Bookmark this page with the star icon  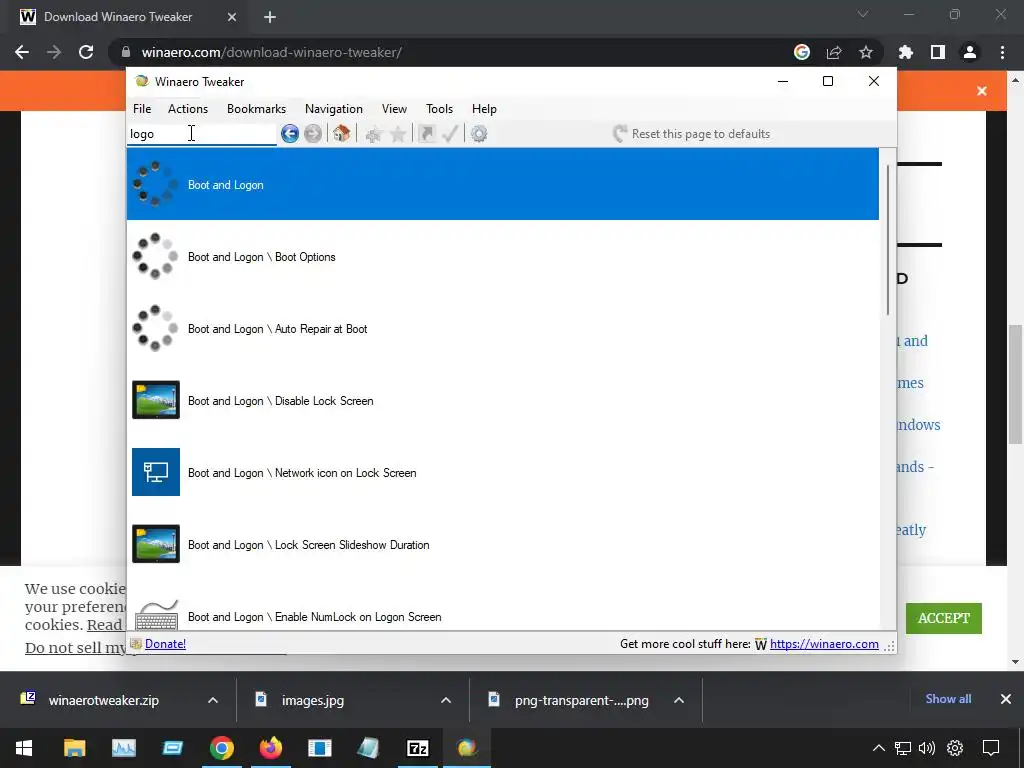[866, 52]
